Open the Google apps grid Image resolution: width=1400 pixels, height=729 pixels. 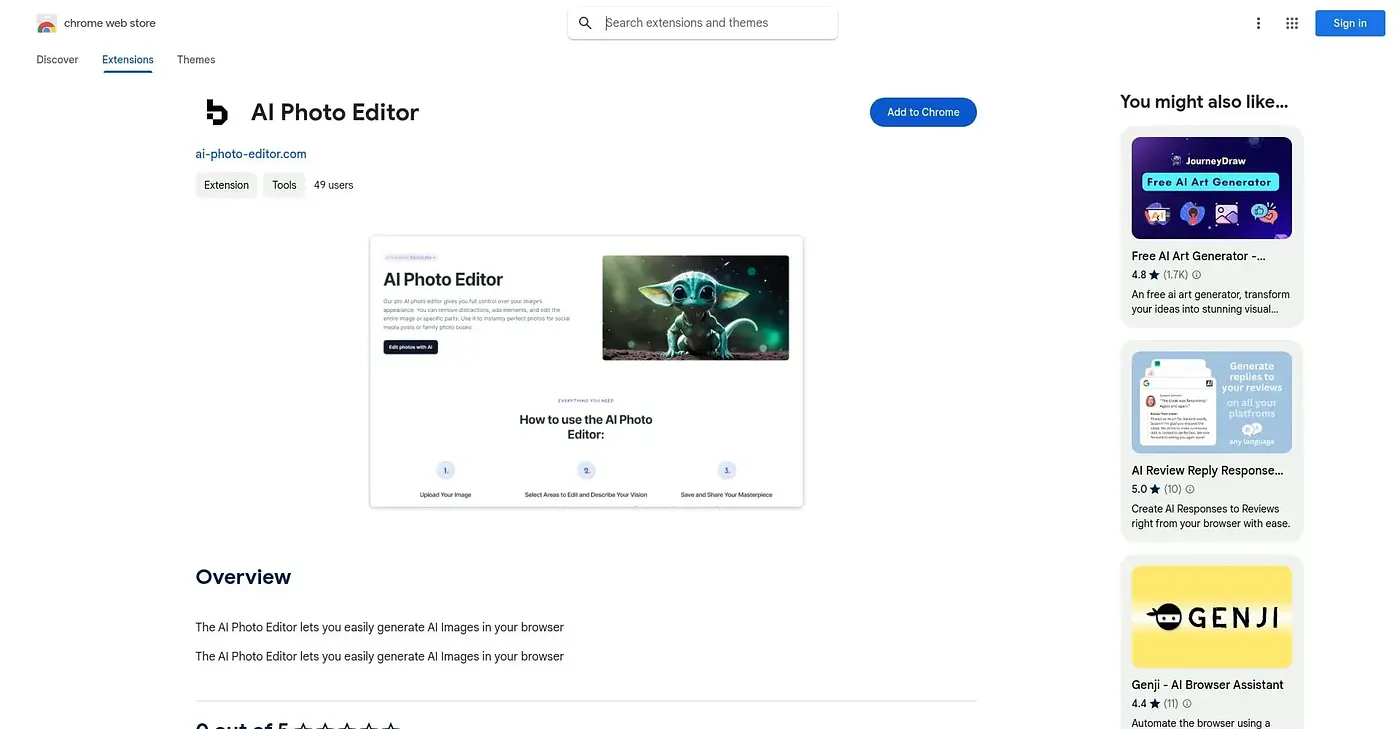point(1292,23)
